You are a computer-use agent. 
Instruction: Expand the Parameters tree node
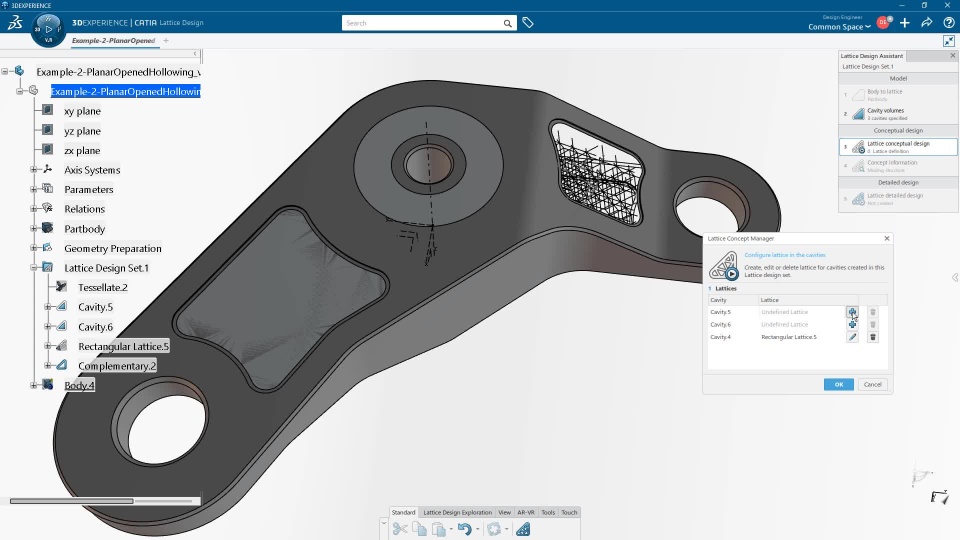34,189
